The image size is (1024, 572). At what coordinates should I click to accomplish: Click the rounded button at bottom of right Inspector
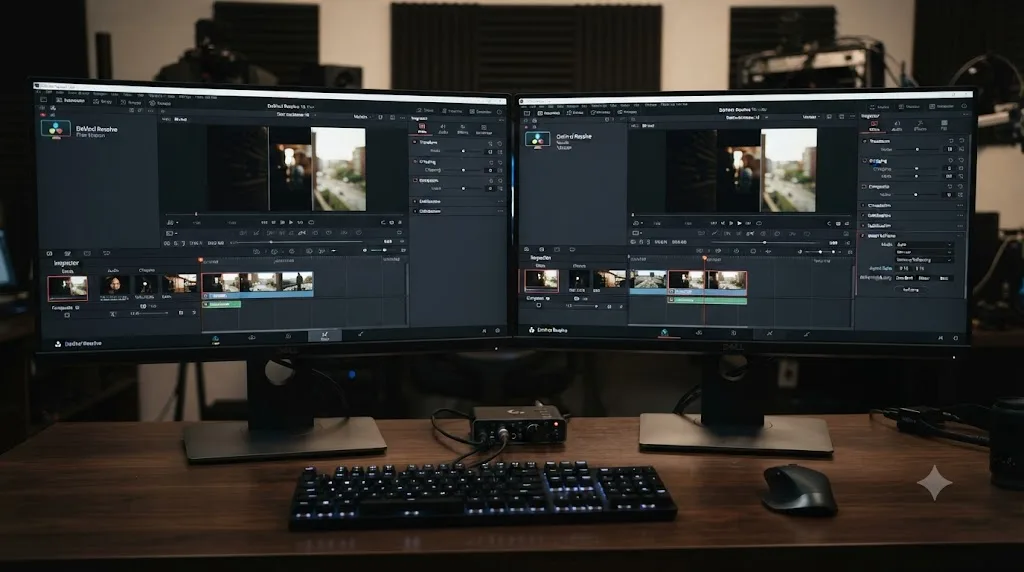pyautogui.click(x=910, y=290)
